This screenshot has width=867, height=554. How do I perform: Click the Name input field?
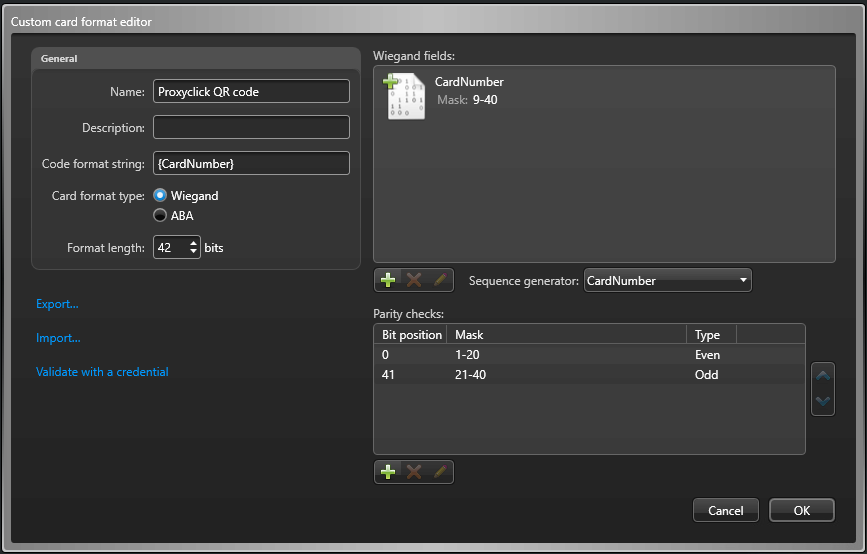point(251,91)
